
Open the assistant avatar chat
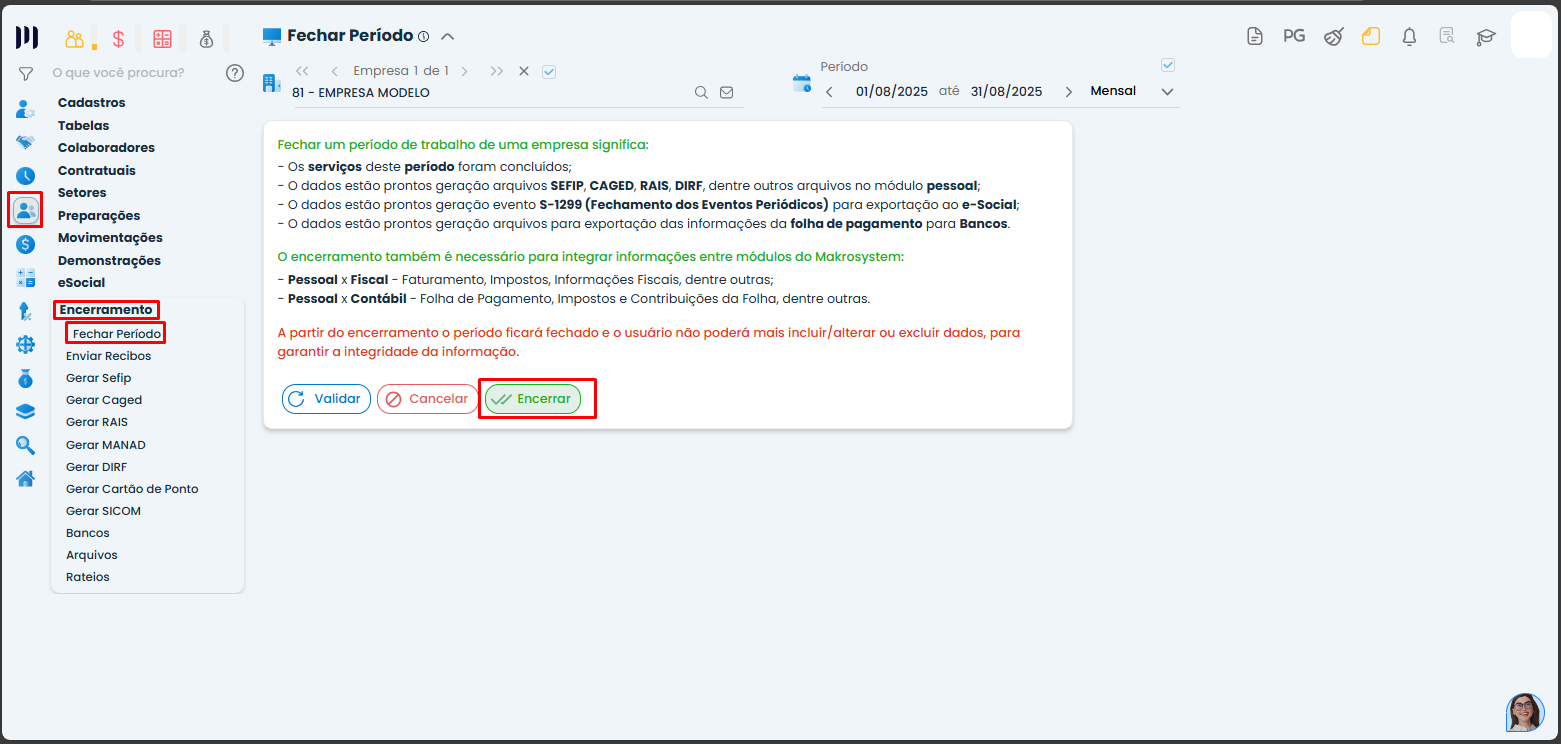point(1525,712)
